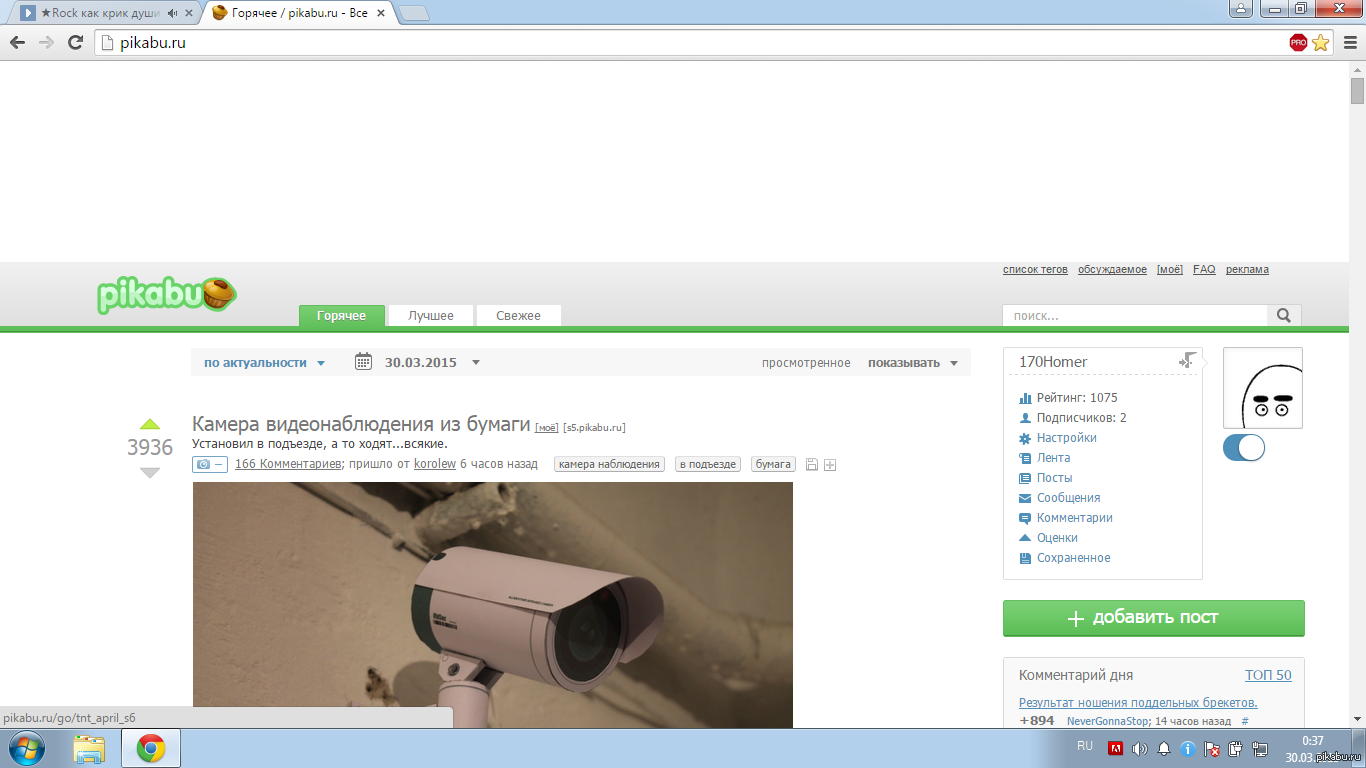
Task: Click the Chrome icon in the taskbar
Action: click(151, 748)
